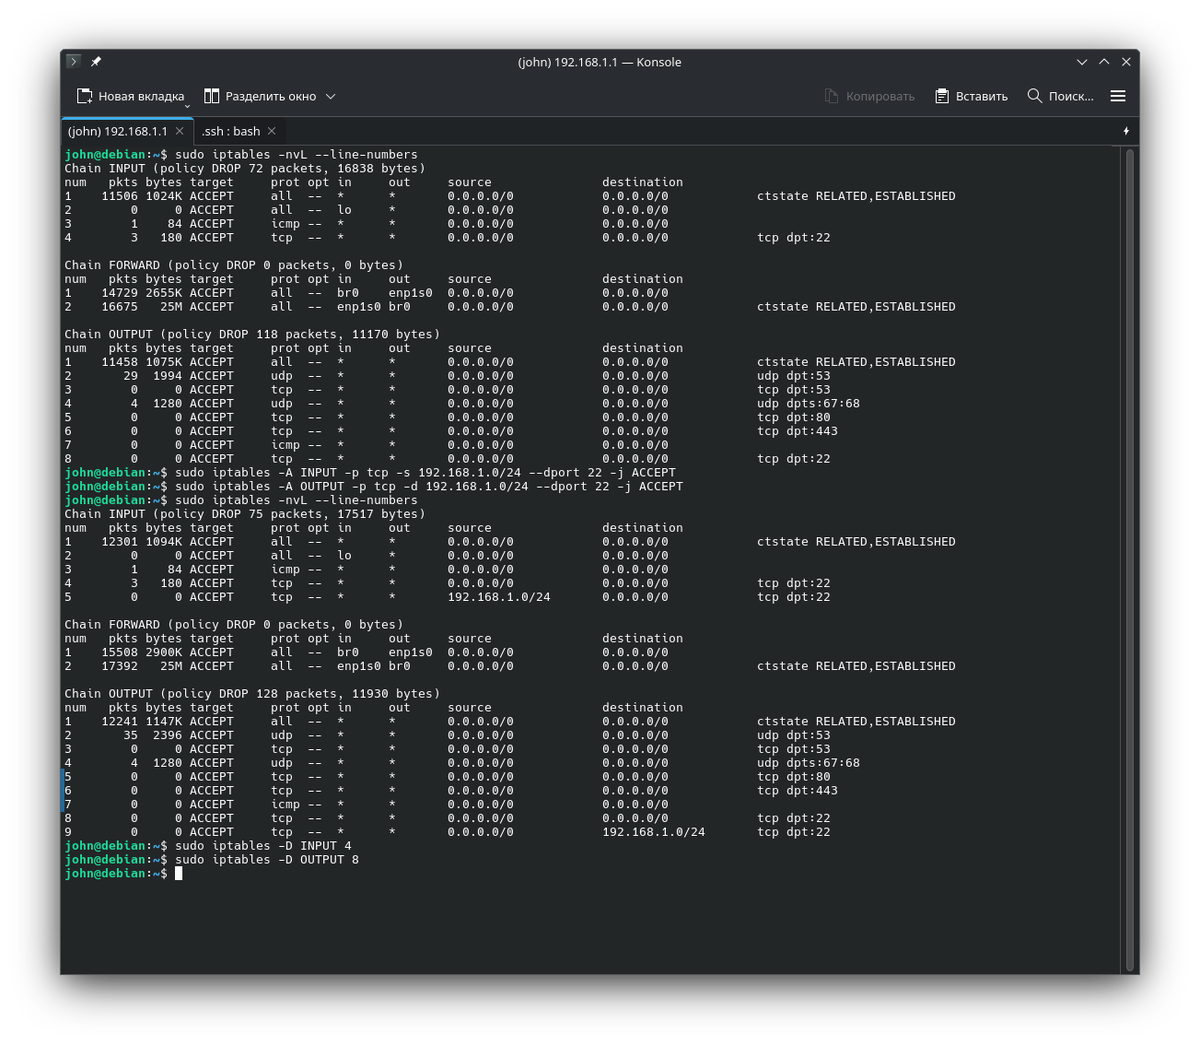Image resolution: width=1200 pixels, height=1046 pixels.
Task: Click the Konsole app icon in title bar
Action: click(x=73, y=62)
